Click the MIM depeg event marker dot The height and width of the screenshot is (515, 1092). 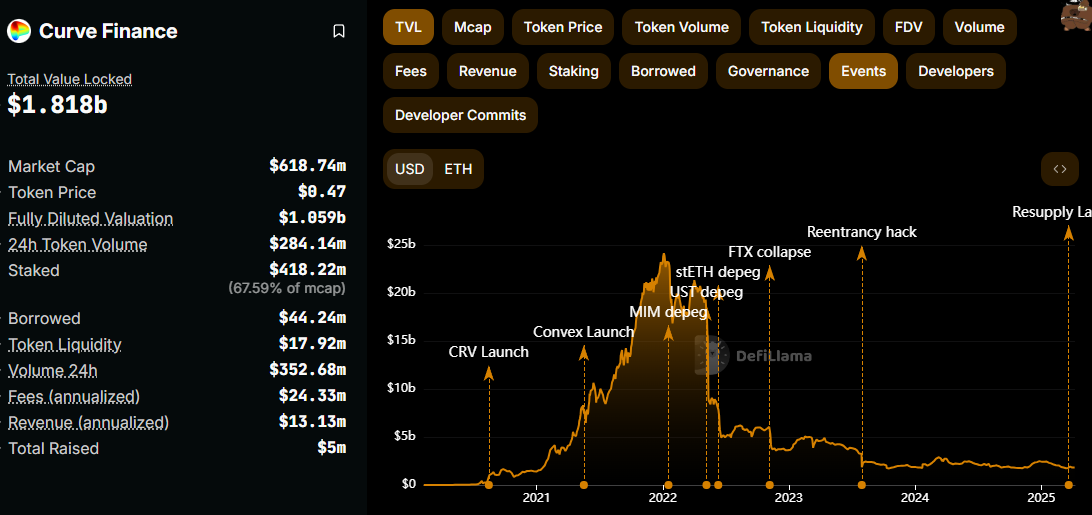(669, 485)
